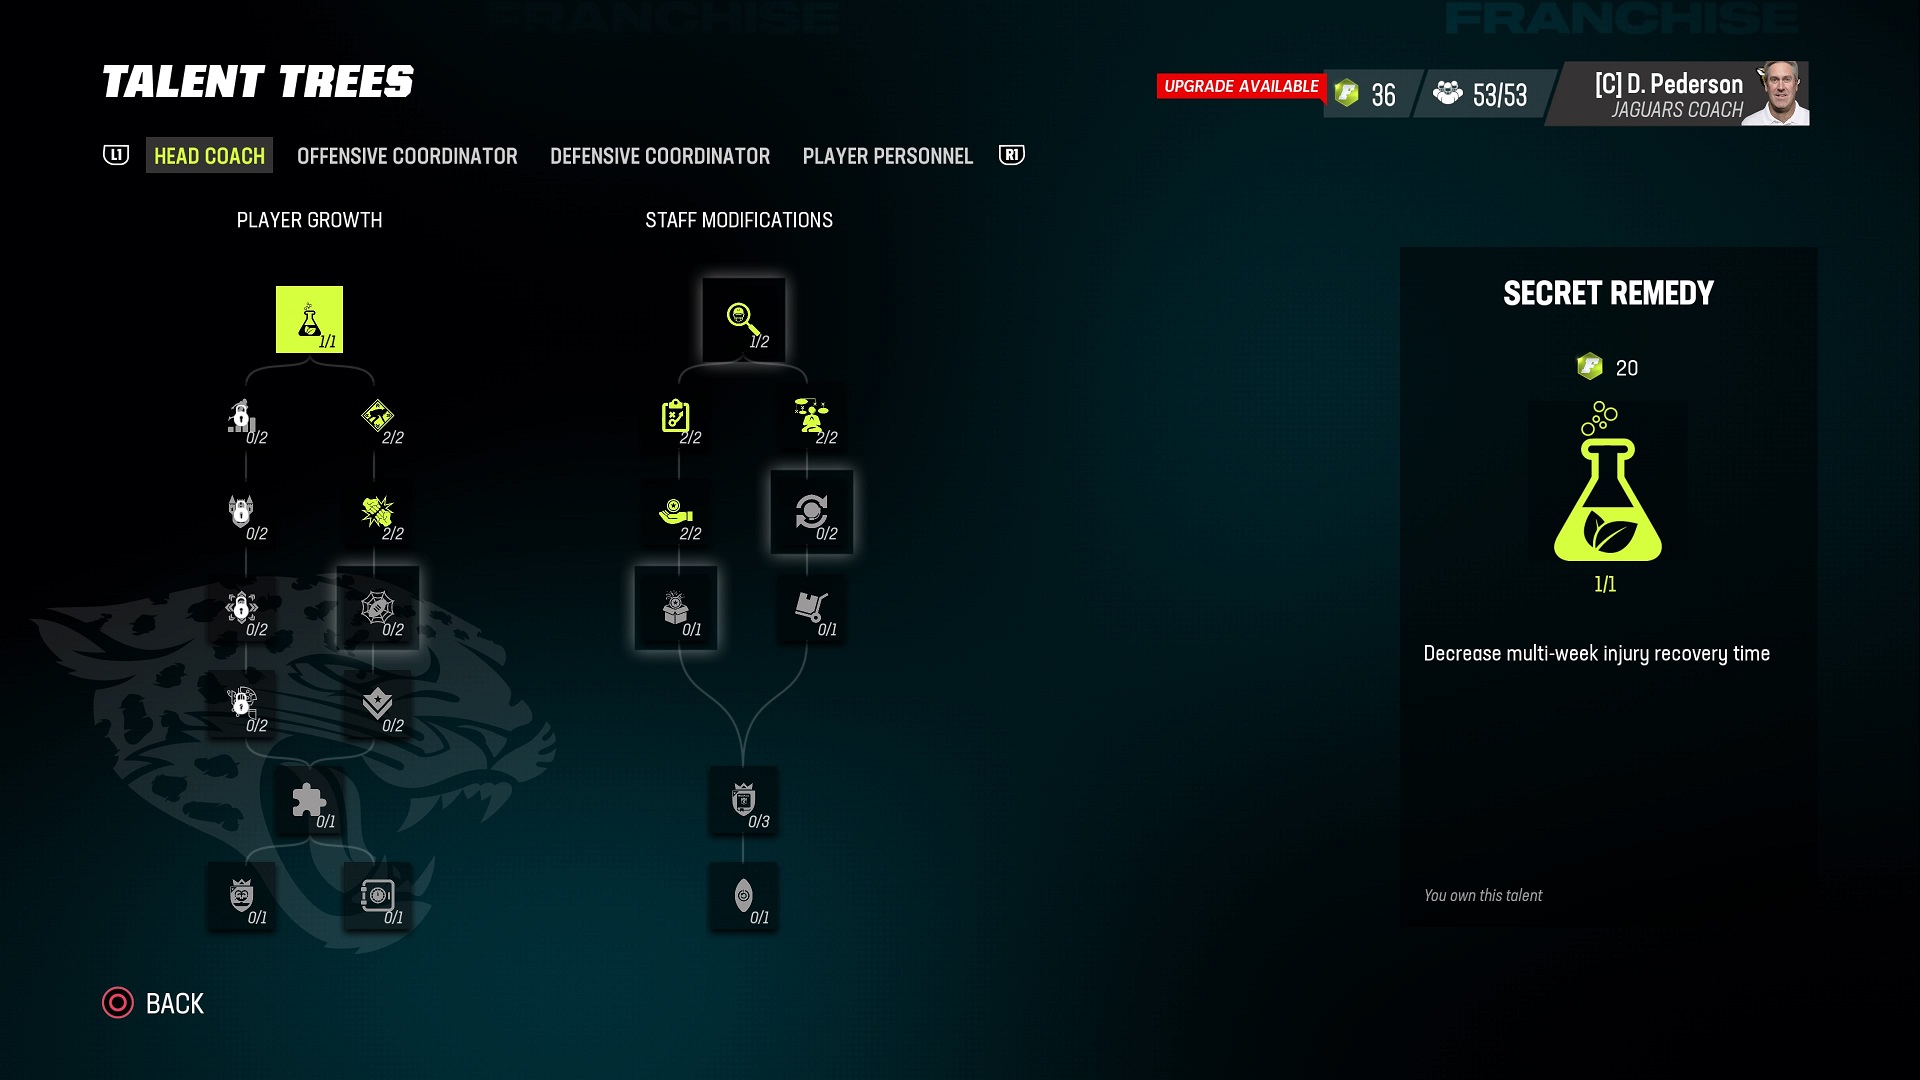Select the down chevron badge talent
Viewport: 1920px width, 1080px height.
pyautogui.click(x=378, y=704)
